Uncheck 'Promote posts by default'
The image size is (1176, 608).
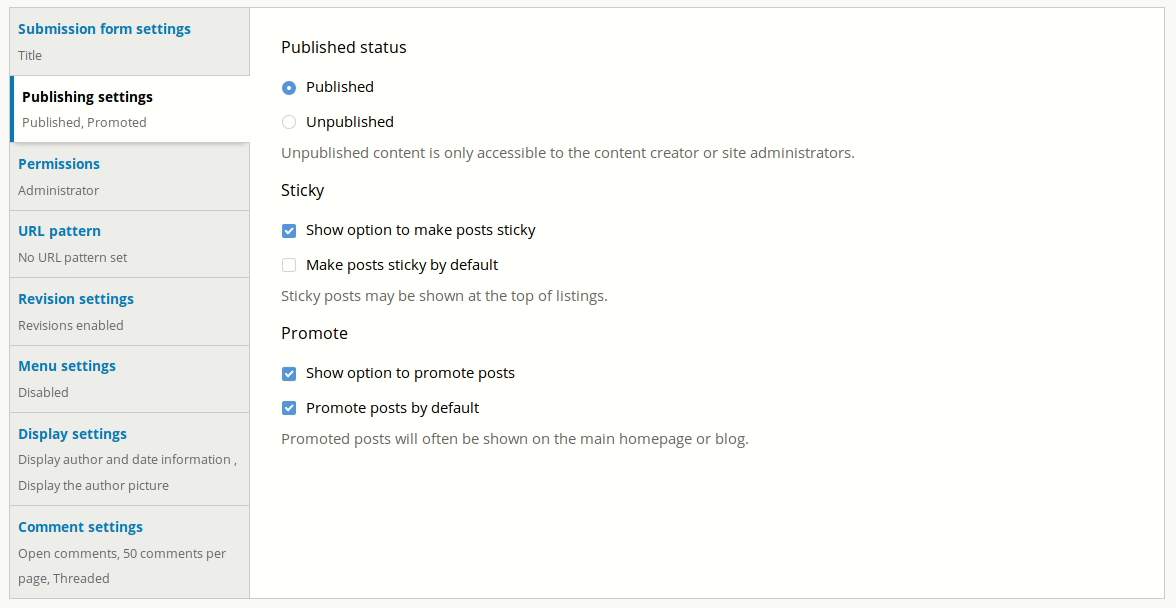pyautogui.click(x=289, y=407)
